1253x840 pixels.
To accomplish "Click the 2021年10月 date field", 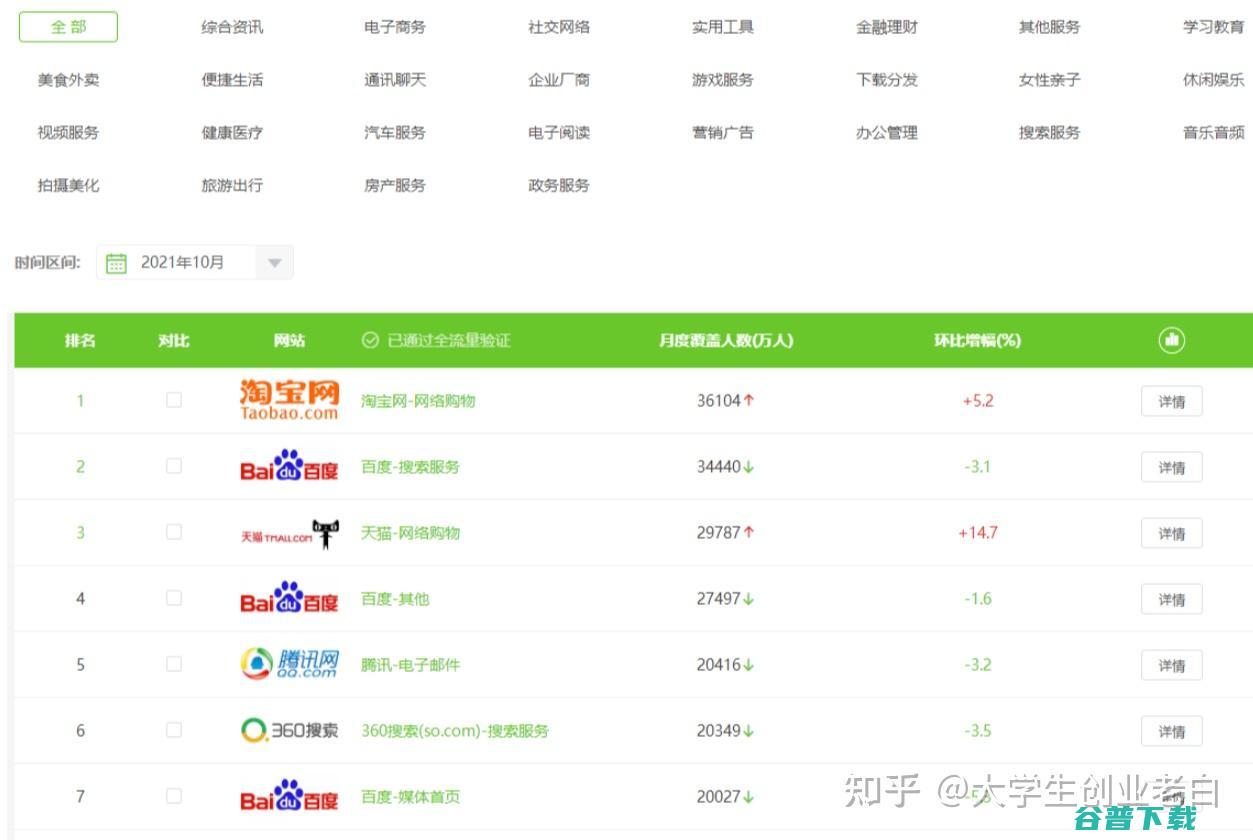I will point(190,262).
